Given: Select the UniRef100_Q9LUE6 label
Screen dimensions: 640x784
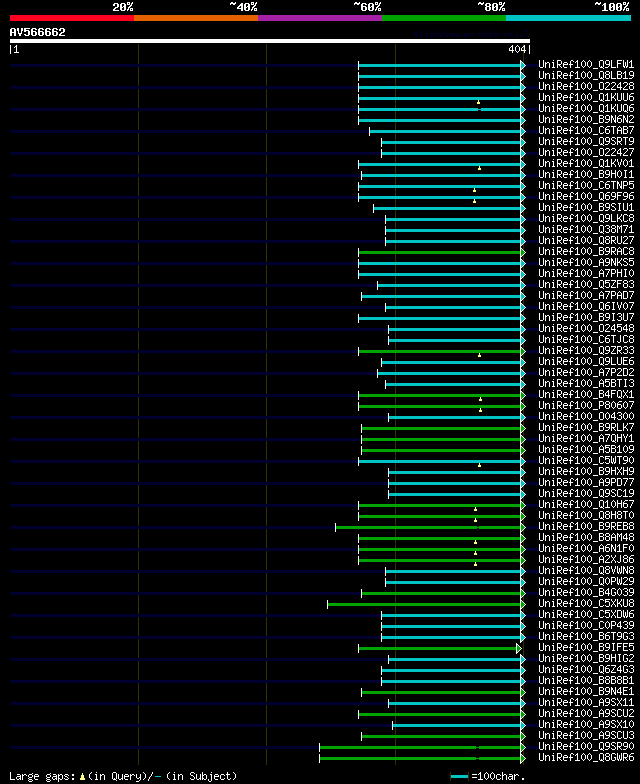Looking at the screenshot, I should point(586,362).
